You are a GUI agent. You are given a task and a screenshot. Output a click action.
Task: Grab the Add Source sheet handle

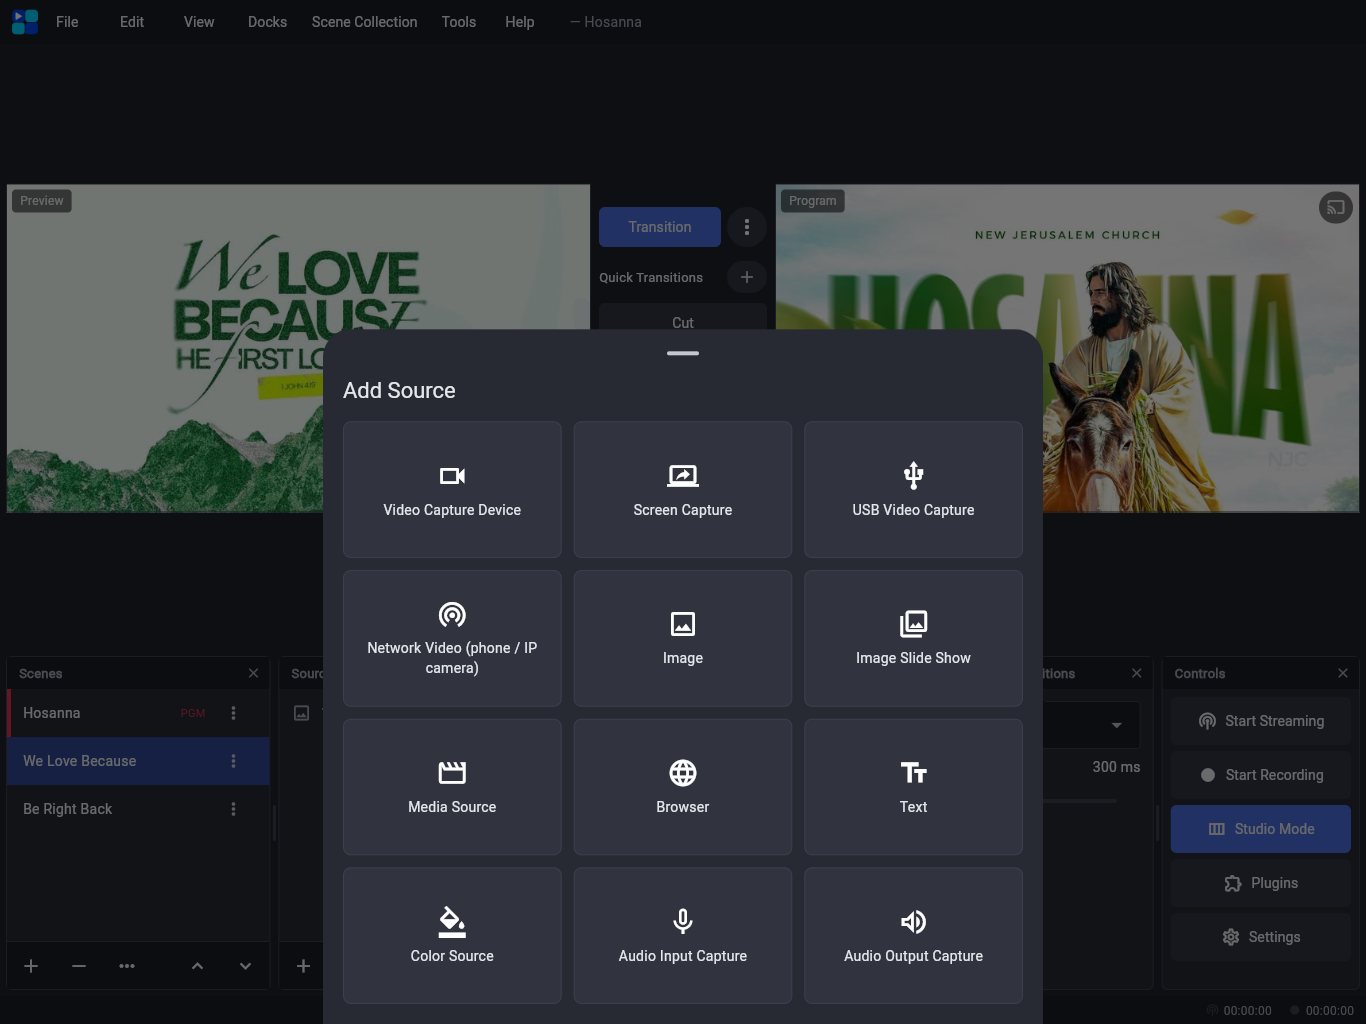(x=683, y=353)
